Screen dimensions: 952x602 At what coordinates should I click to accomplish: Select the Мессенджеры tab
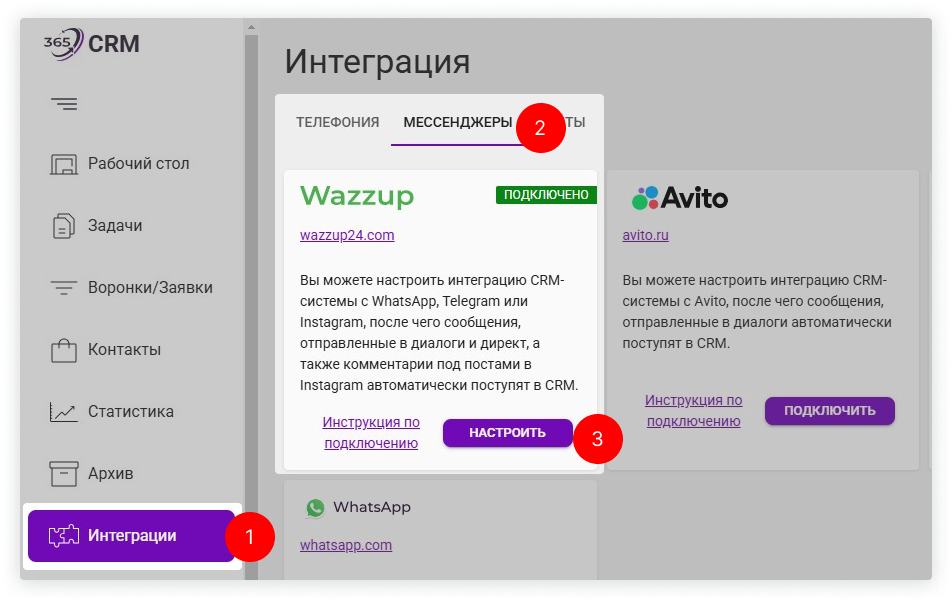(x=457, y=123)
